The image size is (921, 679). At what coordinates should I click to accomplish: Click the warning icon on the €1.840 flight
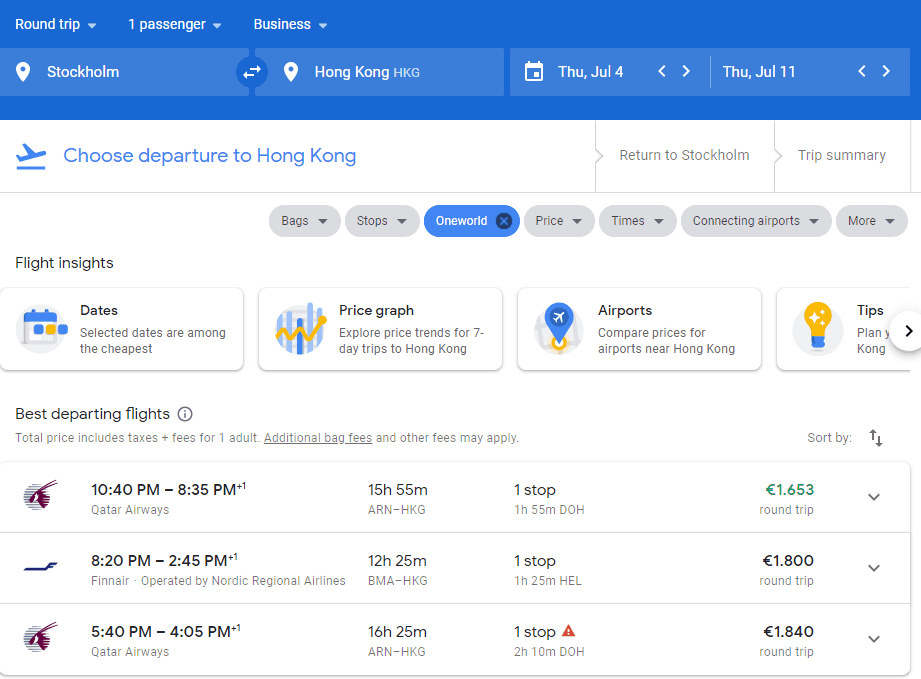[x=569, y=631]
